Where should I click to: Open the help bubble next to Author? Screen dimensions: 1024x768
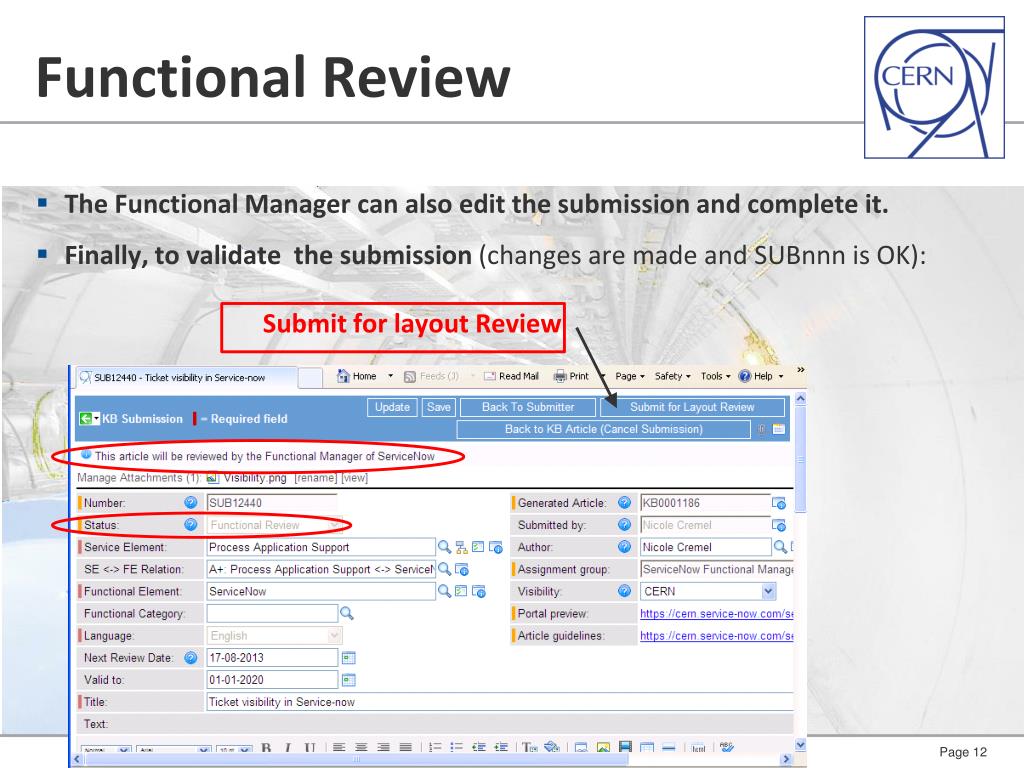[624, 547]
